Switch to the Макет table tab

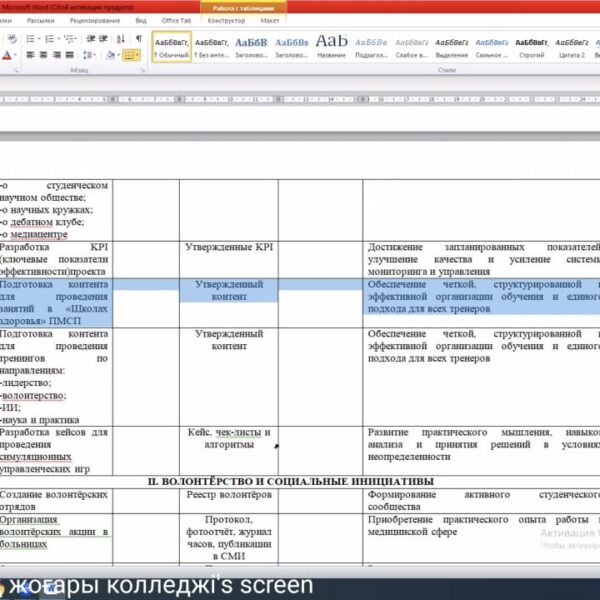tap(270, 21)
